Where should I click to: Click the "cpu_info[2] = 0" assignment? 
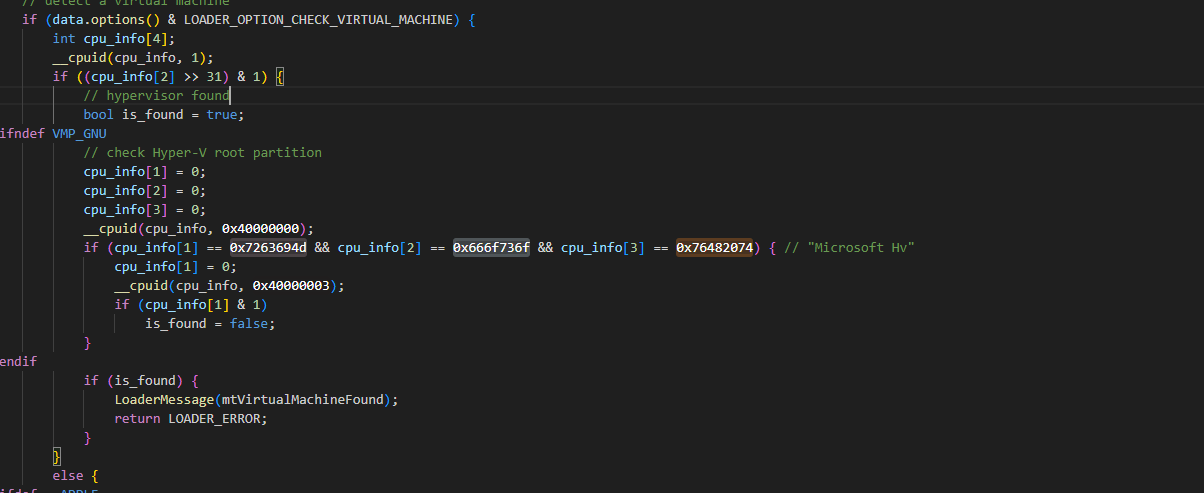tap(145, 191)
